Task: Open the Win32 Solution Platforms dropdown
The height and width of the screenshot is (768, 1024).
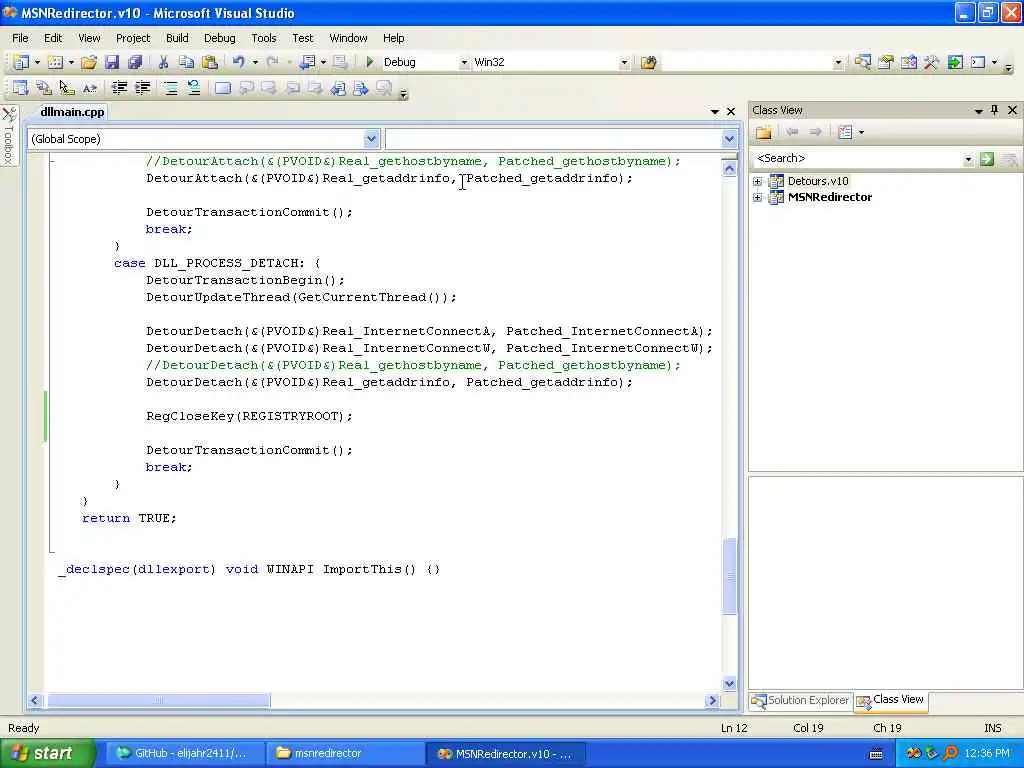Action: 624,63
